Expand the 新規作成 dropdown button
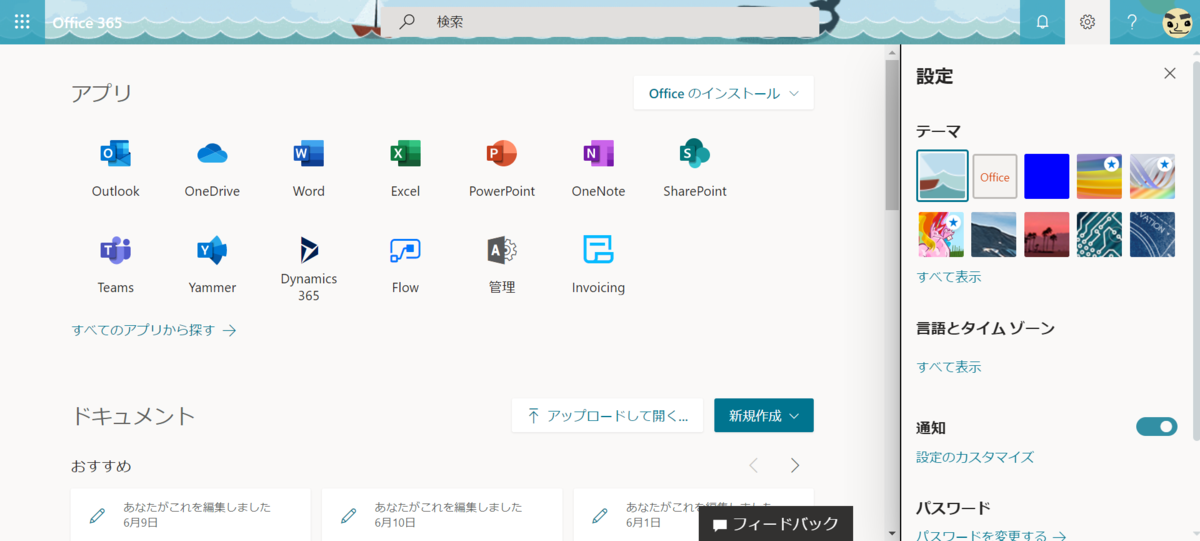This screenshot has width=1200, height=541. click(764, 415)
